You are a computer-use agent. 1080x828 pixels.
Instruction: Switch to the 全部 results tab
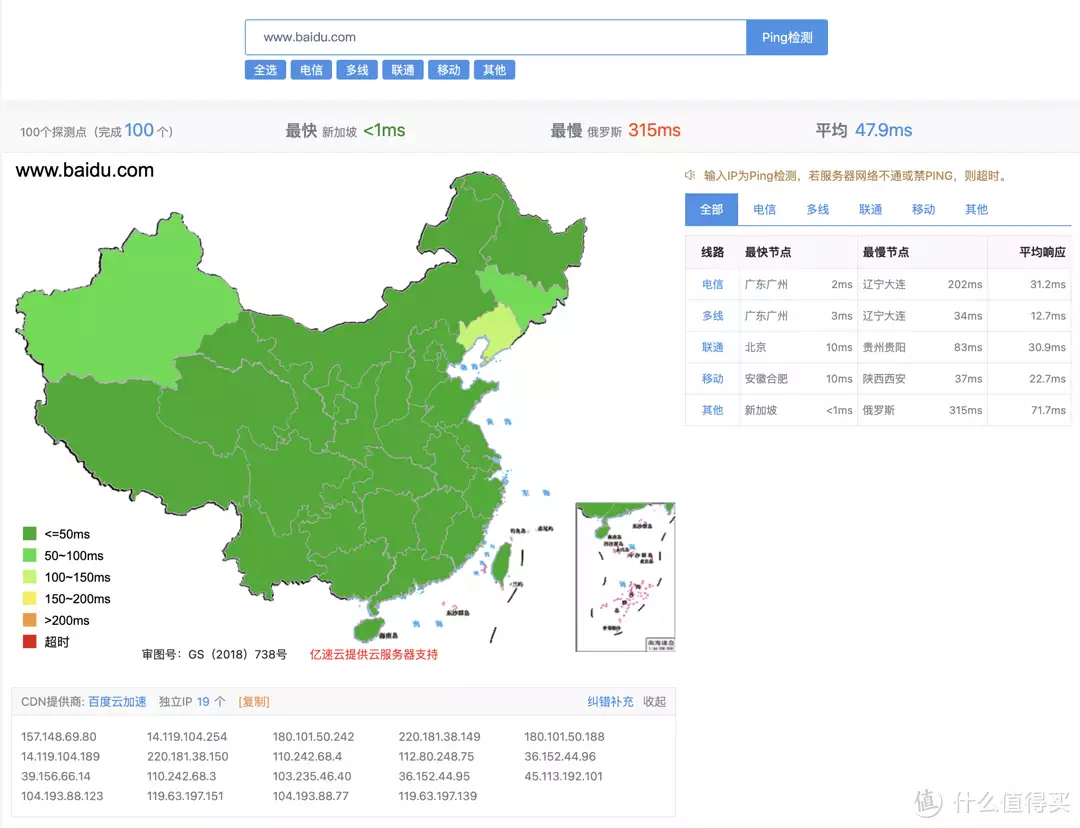click(x=711, y=209)
